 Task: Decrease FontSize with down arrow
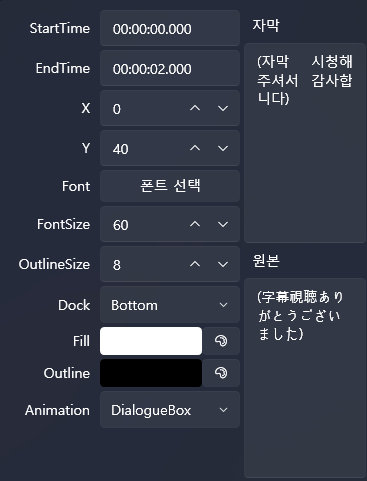pos(223,224)
